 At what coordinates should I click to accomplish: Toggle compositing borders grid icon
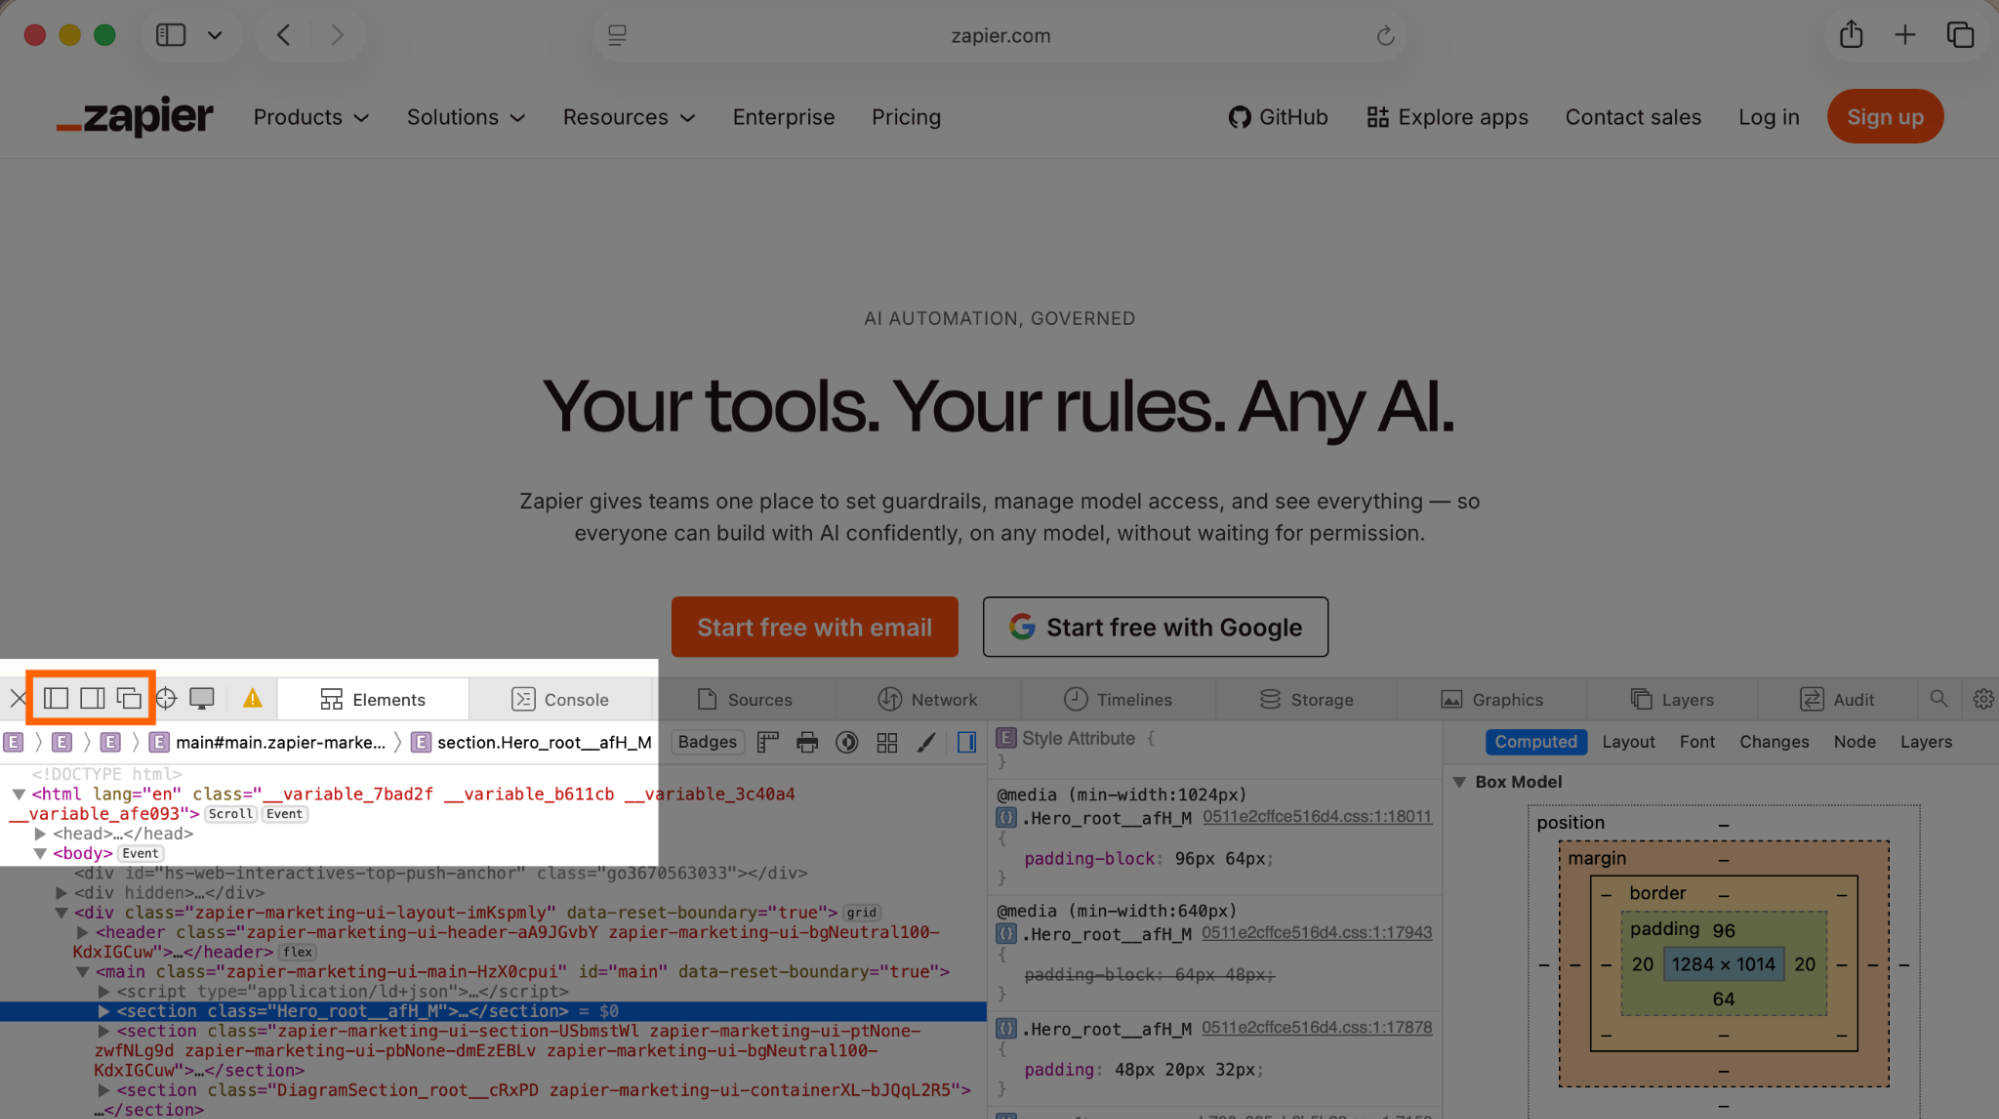pyautogui.click(x=887, y=742)
